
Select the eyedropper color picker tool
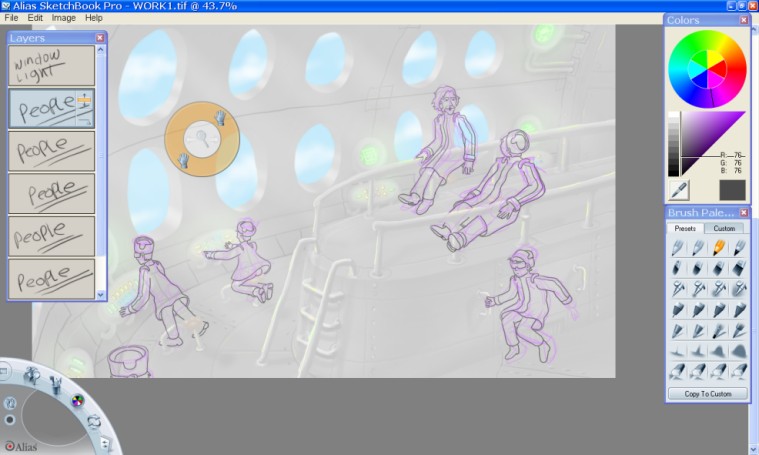(x=679, y=188)
